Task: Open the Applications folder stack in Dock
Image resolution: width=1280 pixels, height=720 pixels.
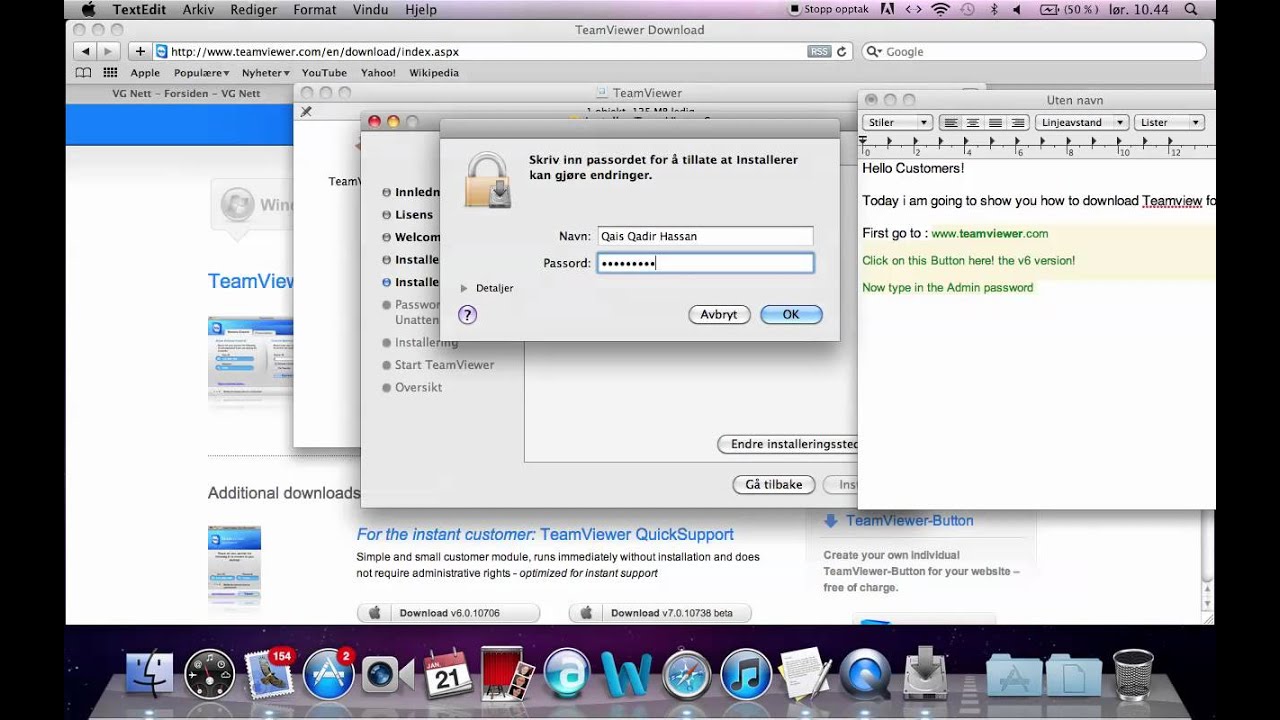Action: [x=1014, y=675]
